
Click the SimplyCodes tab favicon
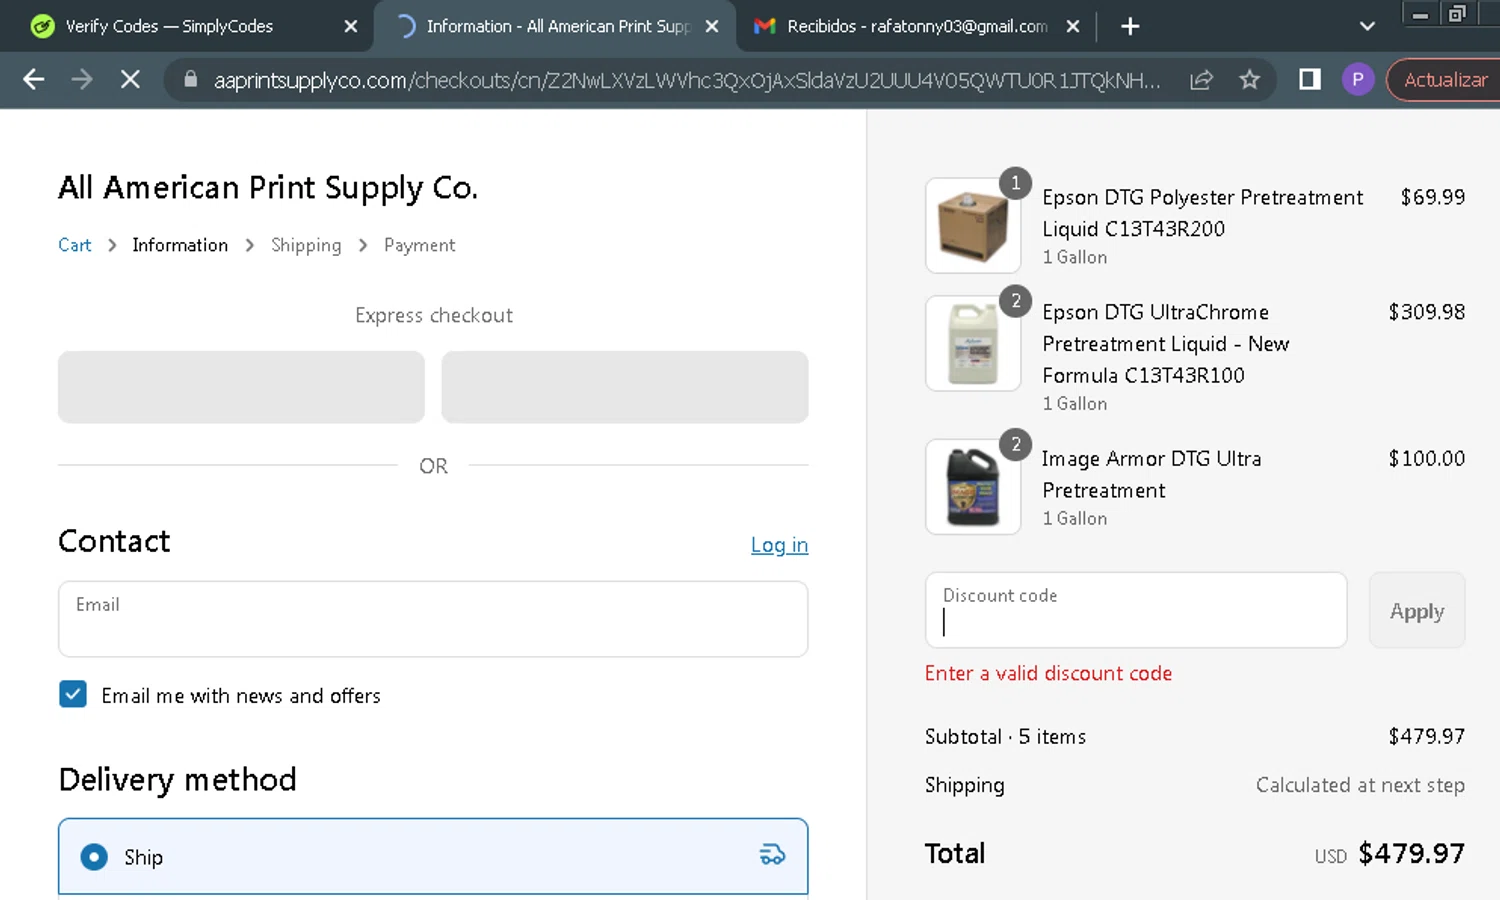(x=42, y=27)
